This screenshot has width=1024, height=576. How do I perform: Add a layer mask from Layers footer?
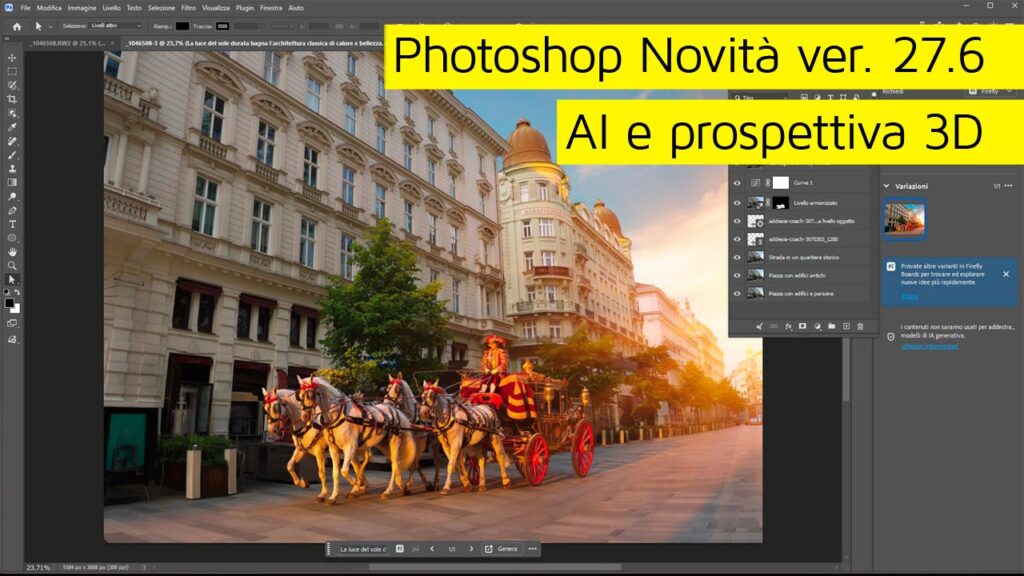tap(803, 326)
